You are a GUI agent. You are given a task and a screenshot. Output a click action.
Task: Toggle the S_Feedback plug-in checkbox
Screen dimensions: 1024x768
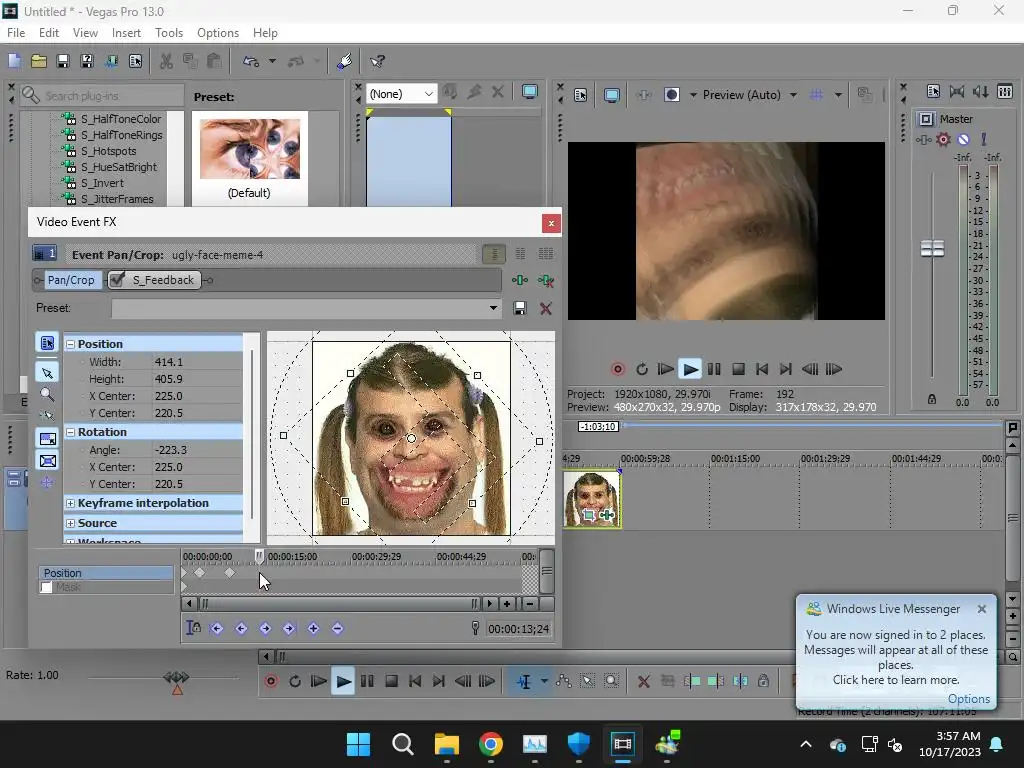118,280
